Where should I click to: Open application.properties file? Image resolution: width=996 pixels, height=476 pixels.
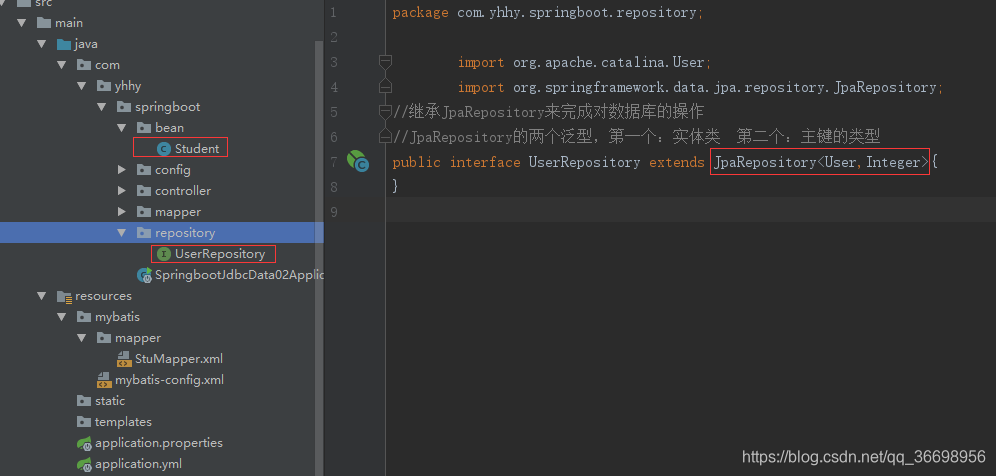coord(159,443)
